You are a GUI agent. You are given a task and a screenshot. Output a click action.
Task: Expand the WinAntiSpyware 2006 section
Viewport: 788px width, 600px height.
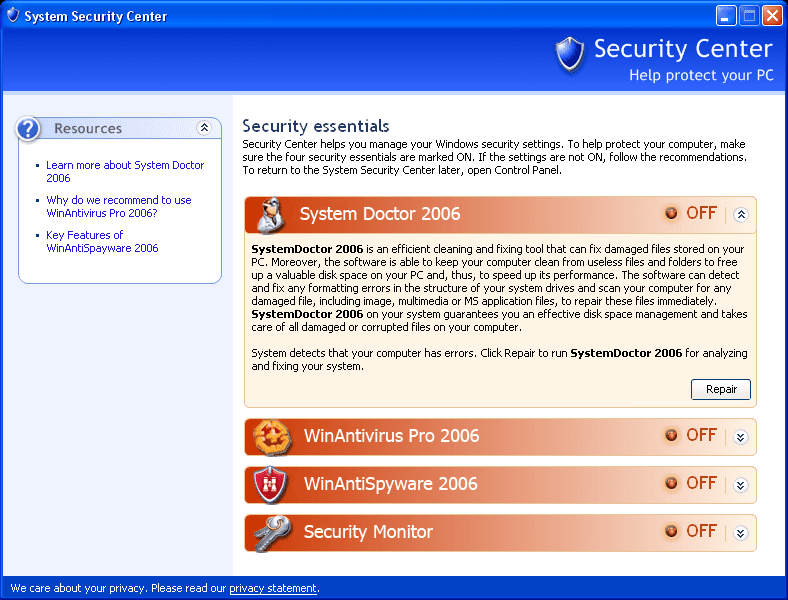point(740,485)
